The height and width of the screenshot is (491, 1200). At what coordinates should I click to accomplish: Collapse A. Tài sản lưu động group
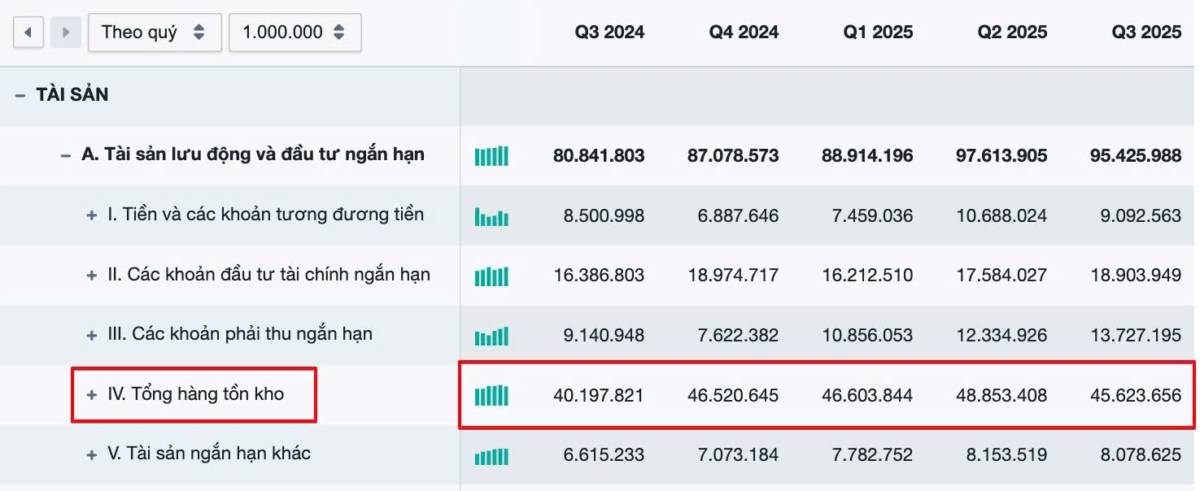(x=66, y=155)
